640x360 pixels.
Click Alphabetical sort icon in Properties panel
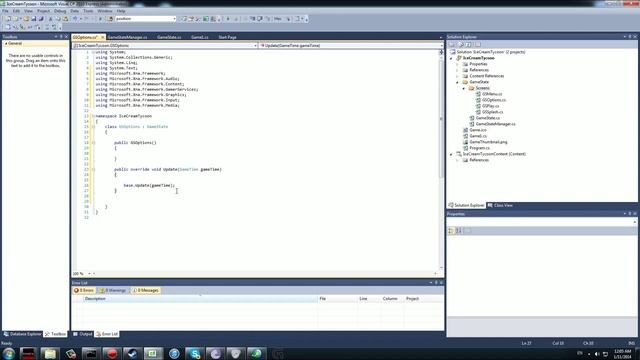click(459, 231)
